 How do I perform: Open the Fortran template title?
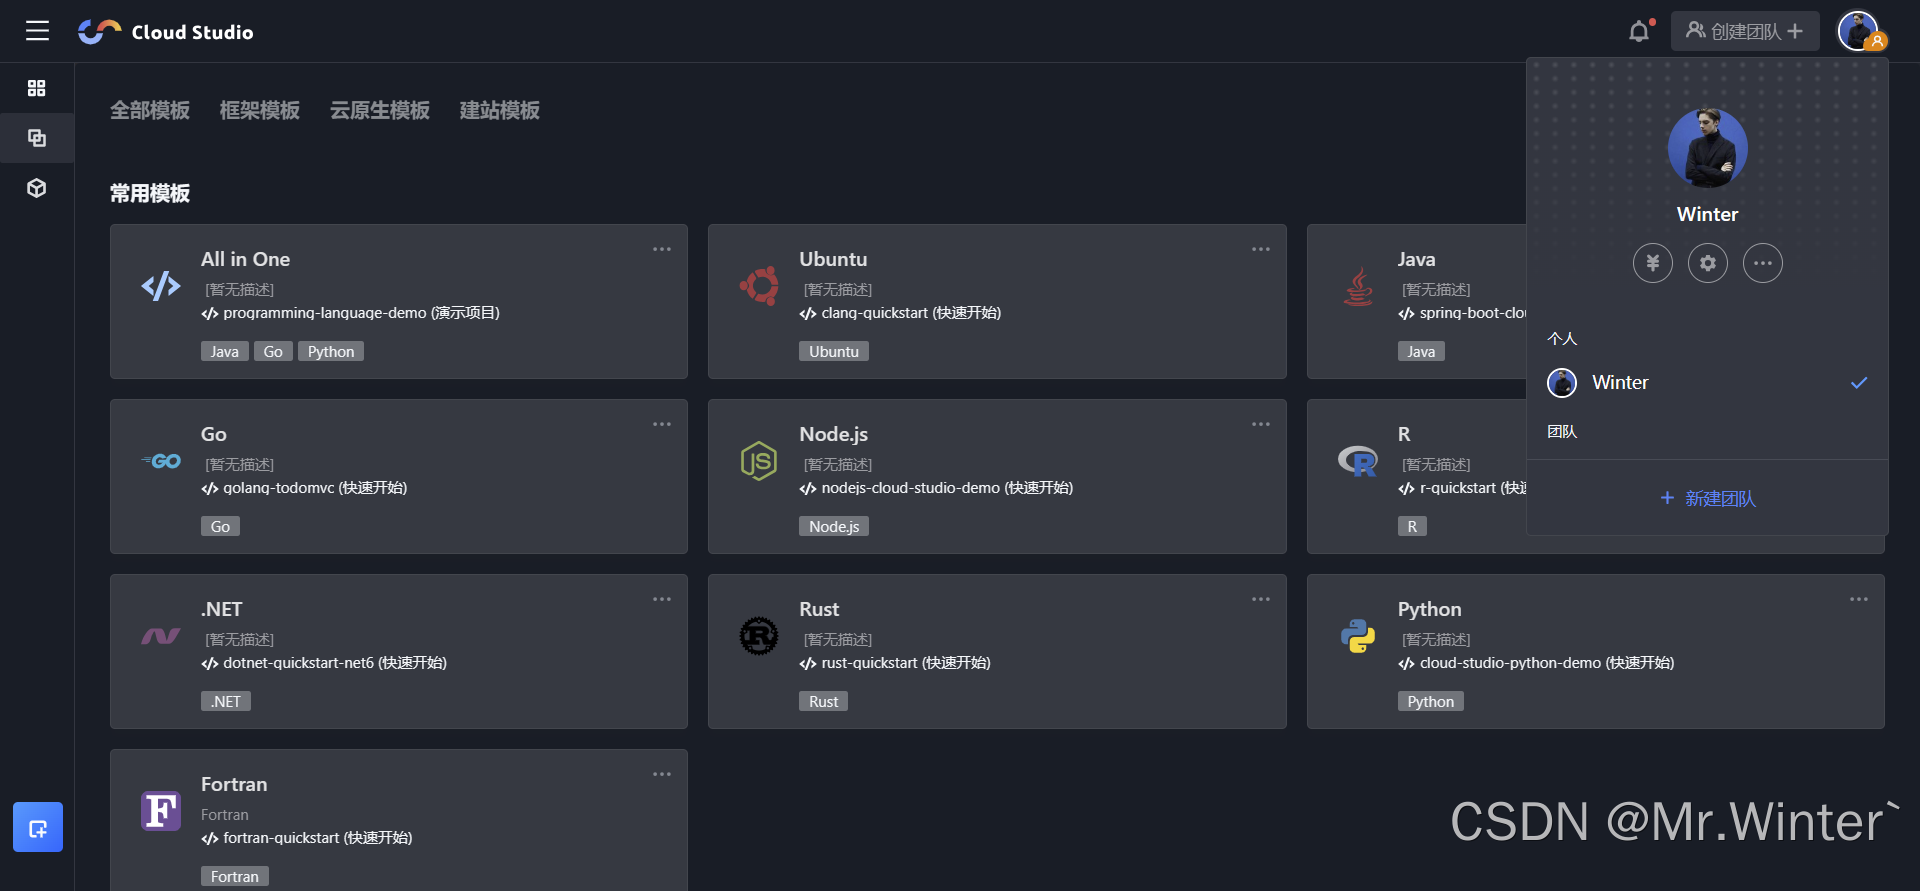pyautogui.click(x=234, y=784)
